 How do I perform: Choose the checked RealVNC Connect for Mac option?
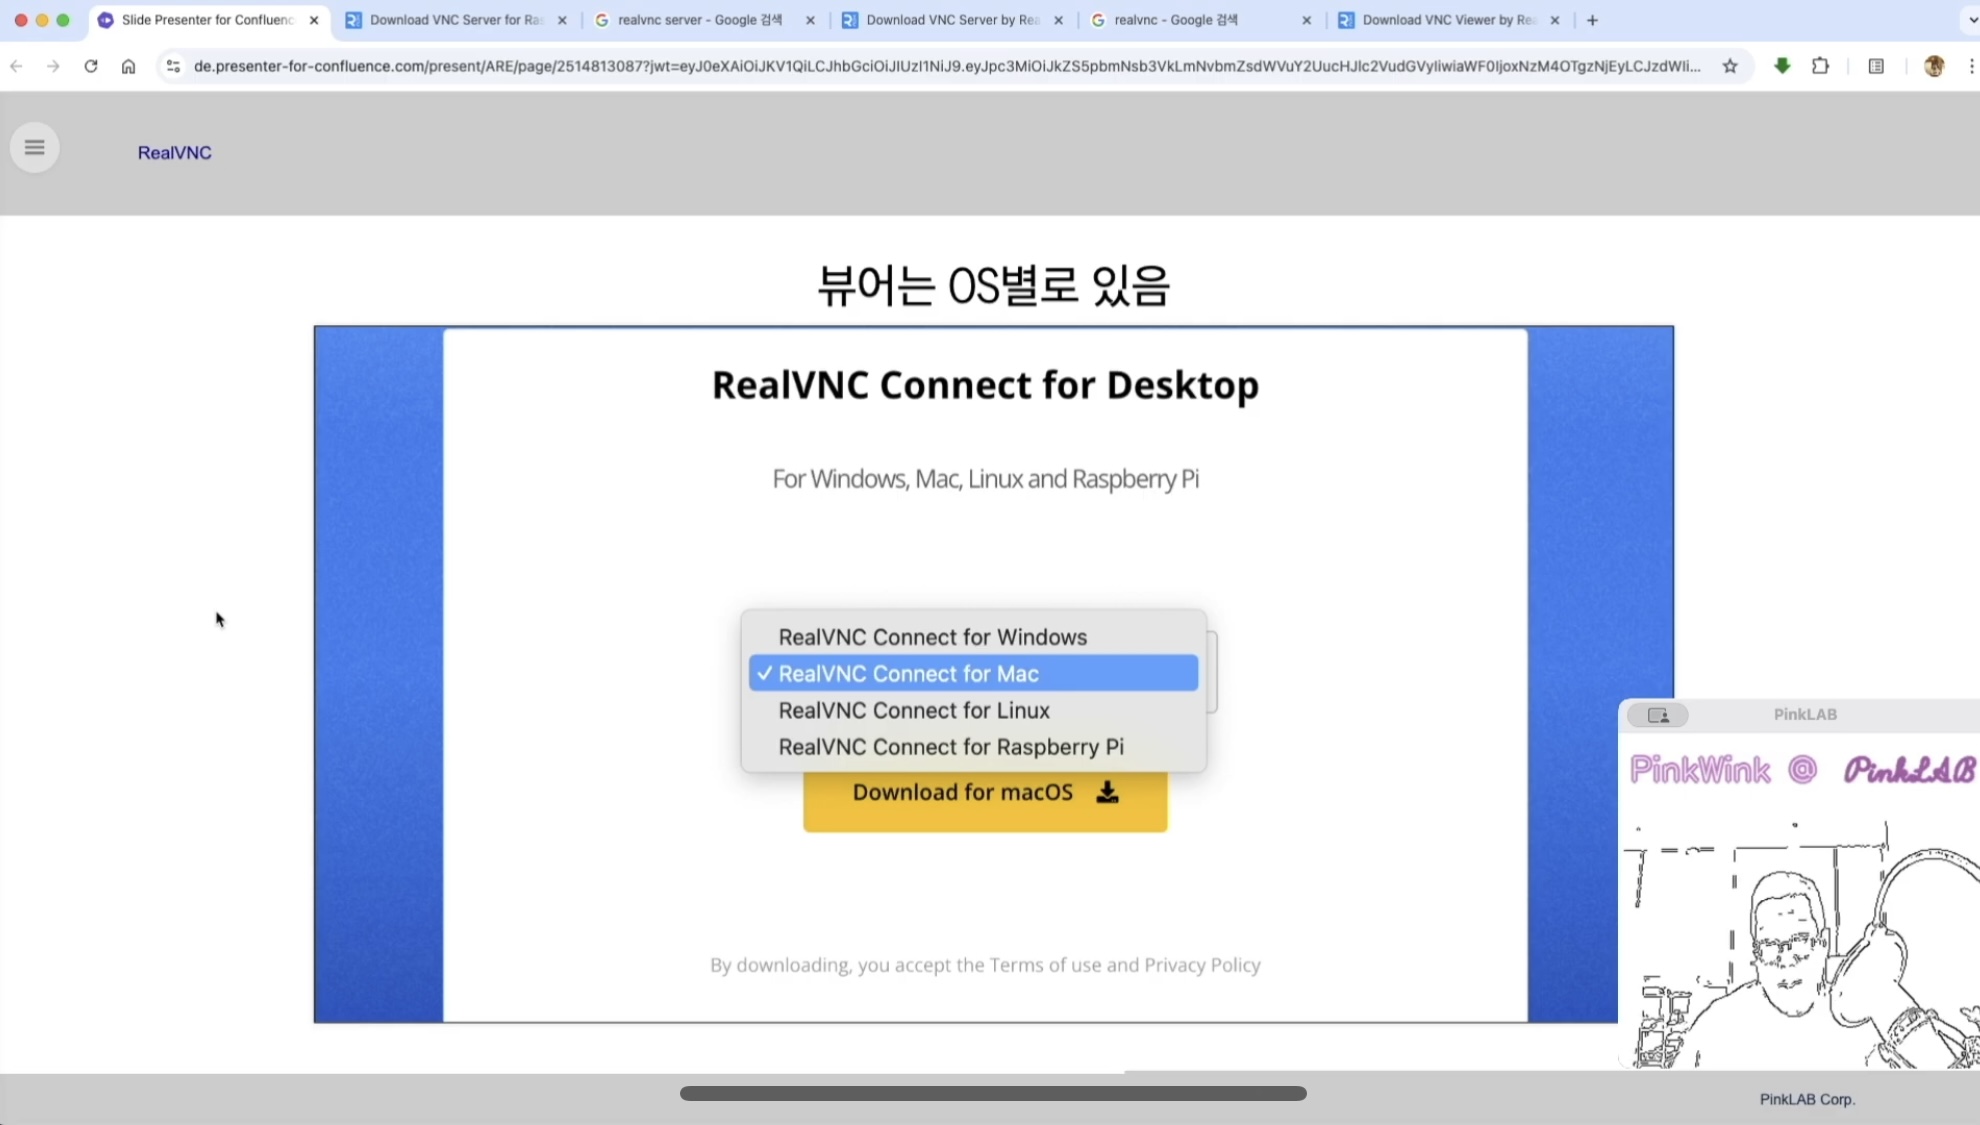click(x=972, y=674)
